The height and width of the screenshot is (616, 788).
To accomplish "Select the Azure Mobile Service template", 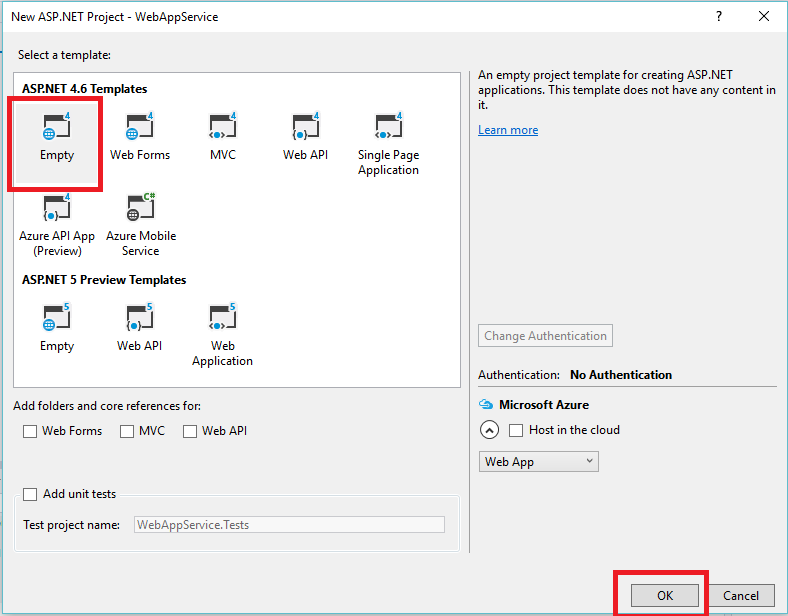I will point(140,209).
